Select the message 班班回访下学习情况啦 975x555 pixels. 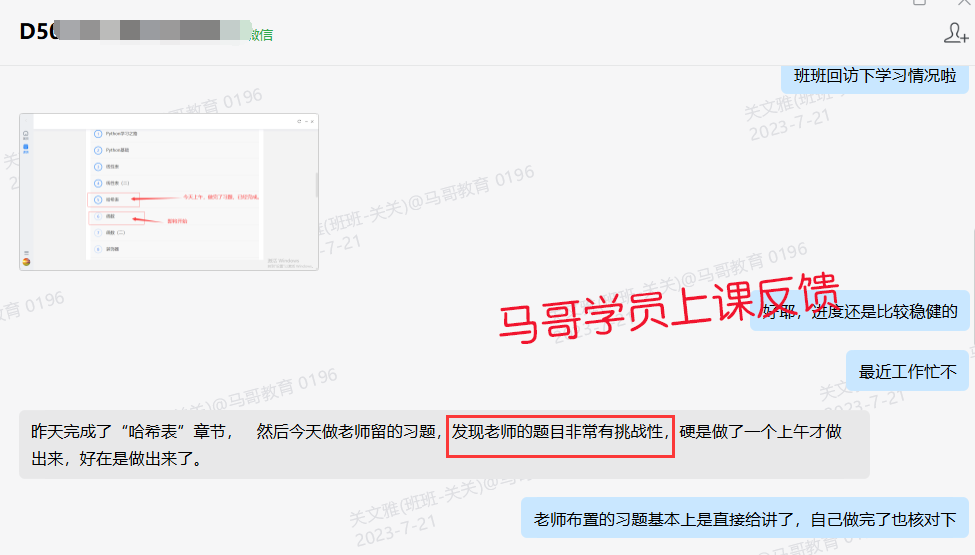coord(874,76)
